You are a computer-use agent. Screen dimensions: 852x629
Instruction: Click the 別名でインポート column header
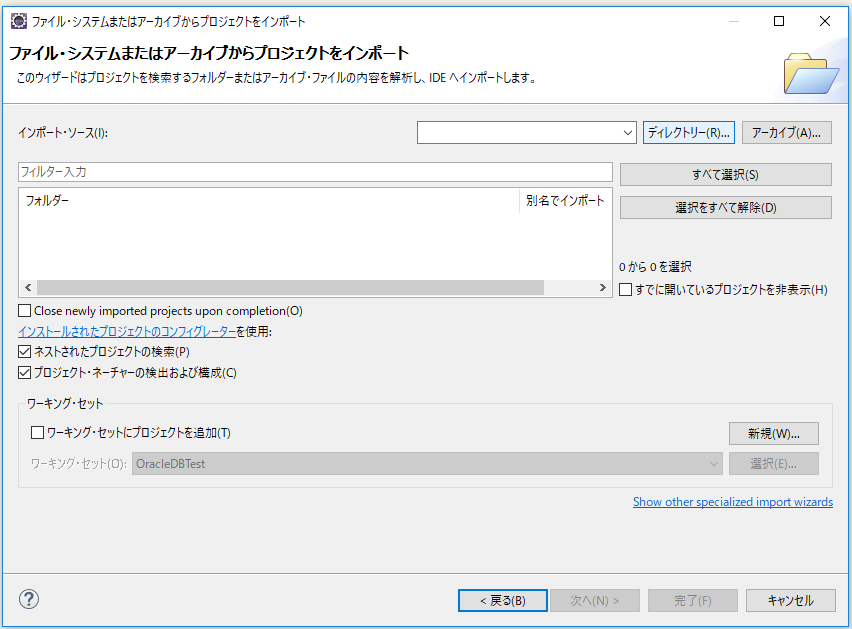[x=565, y=200]
